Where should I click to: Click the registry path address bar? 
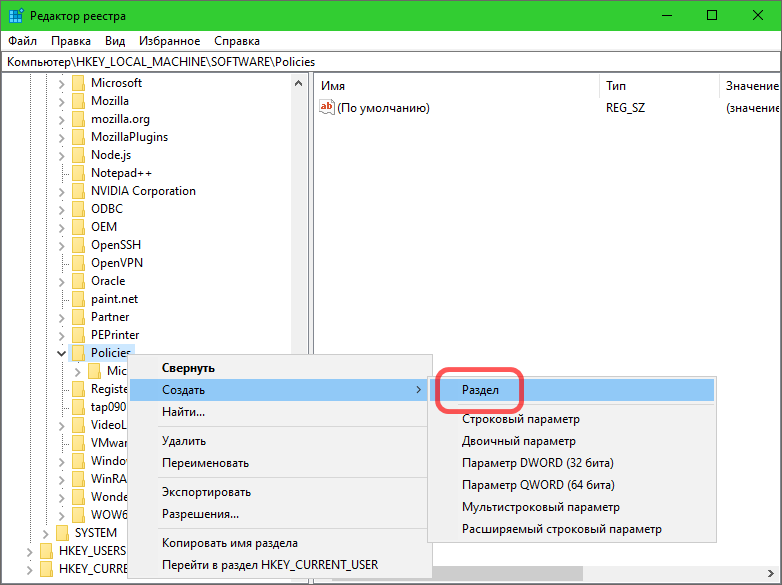(x=390, y=62)
